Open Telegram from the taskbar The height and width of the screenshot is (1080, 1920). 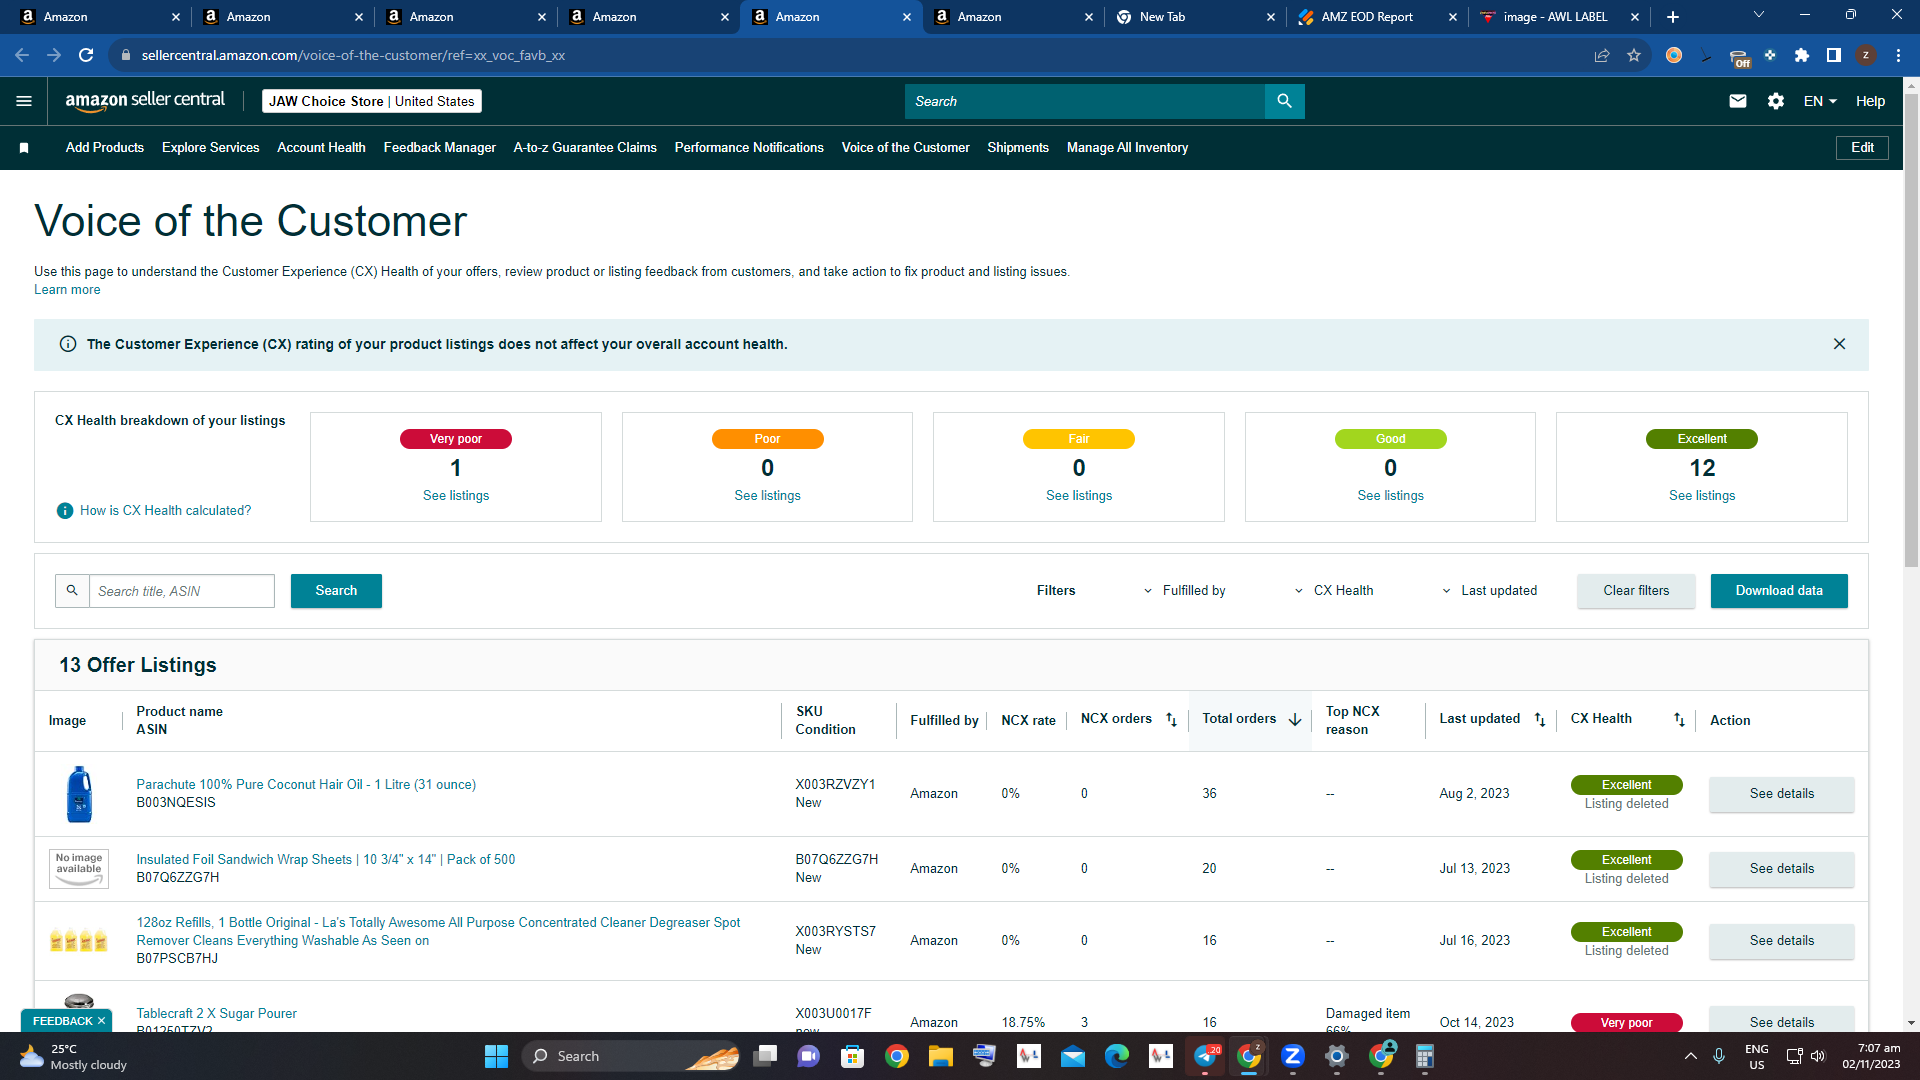point(1205,1056)
